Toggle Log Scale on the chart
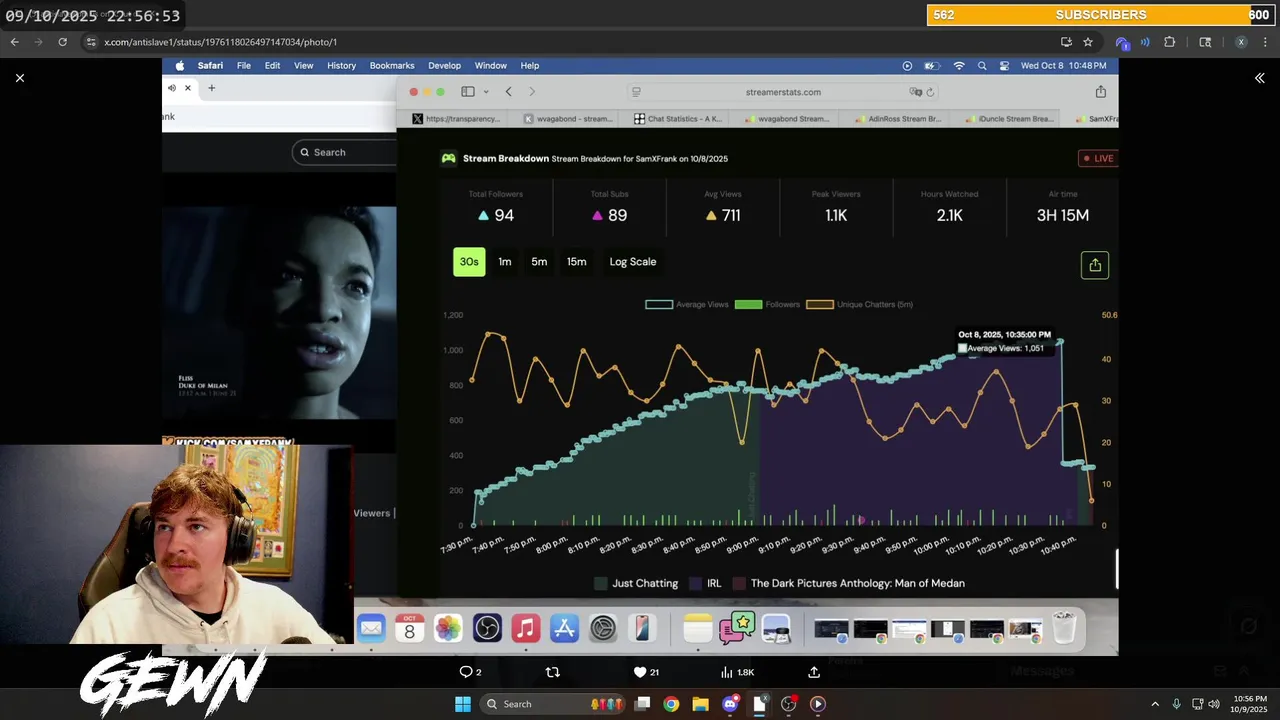The width and height of the screenshot is (1280, 720). coord(633,262)
